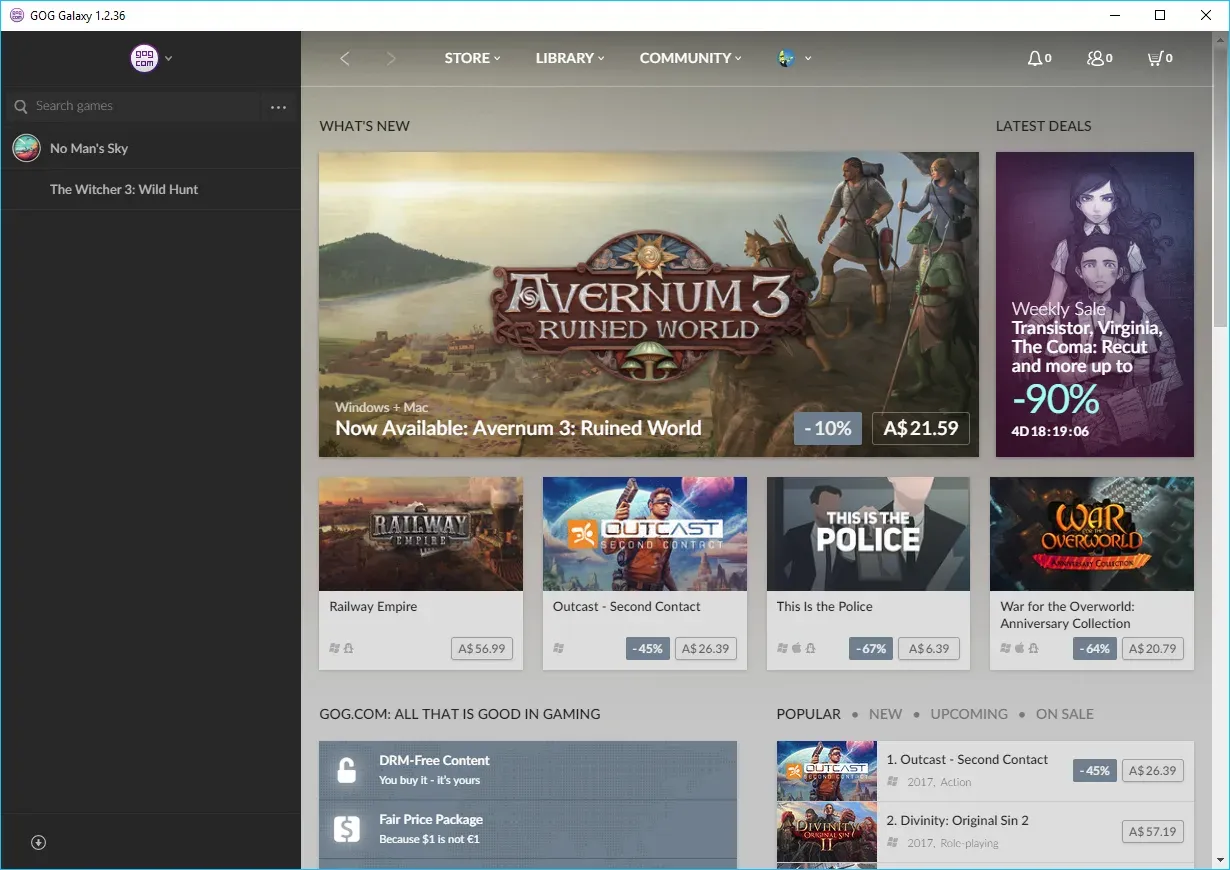Click the GOG Galaxy title bar app icon
The width and height of the screenshot is (1230, 870).
tap(16, 16)
